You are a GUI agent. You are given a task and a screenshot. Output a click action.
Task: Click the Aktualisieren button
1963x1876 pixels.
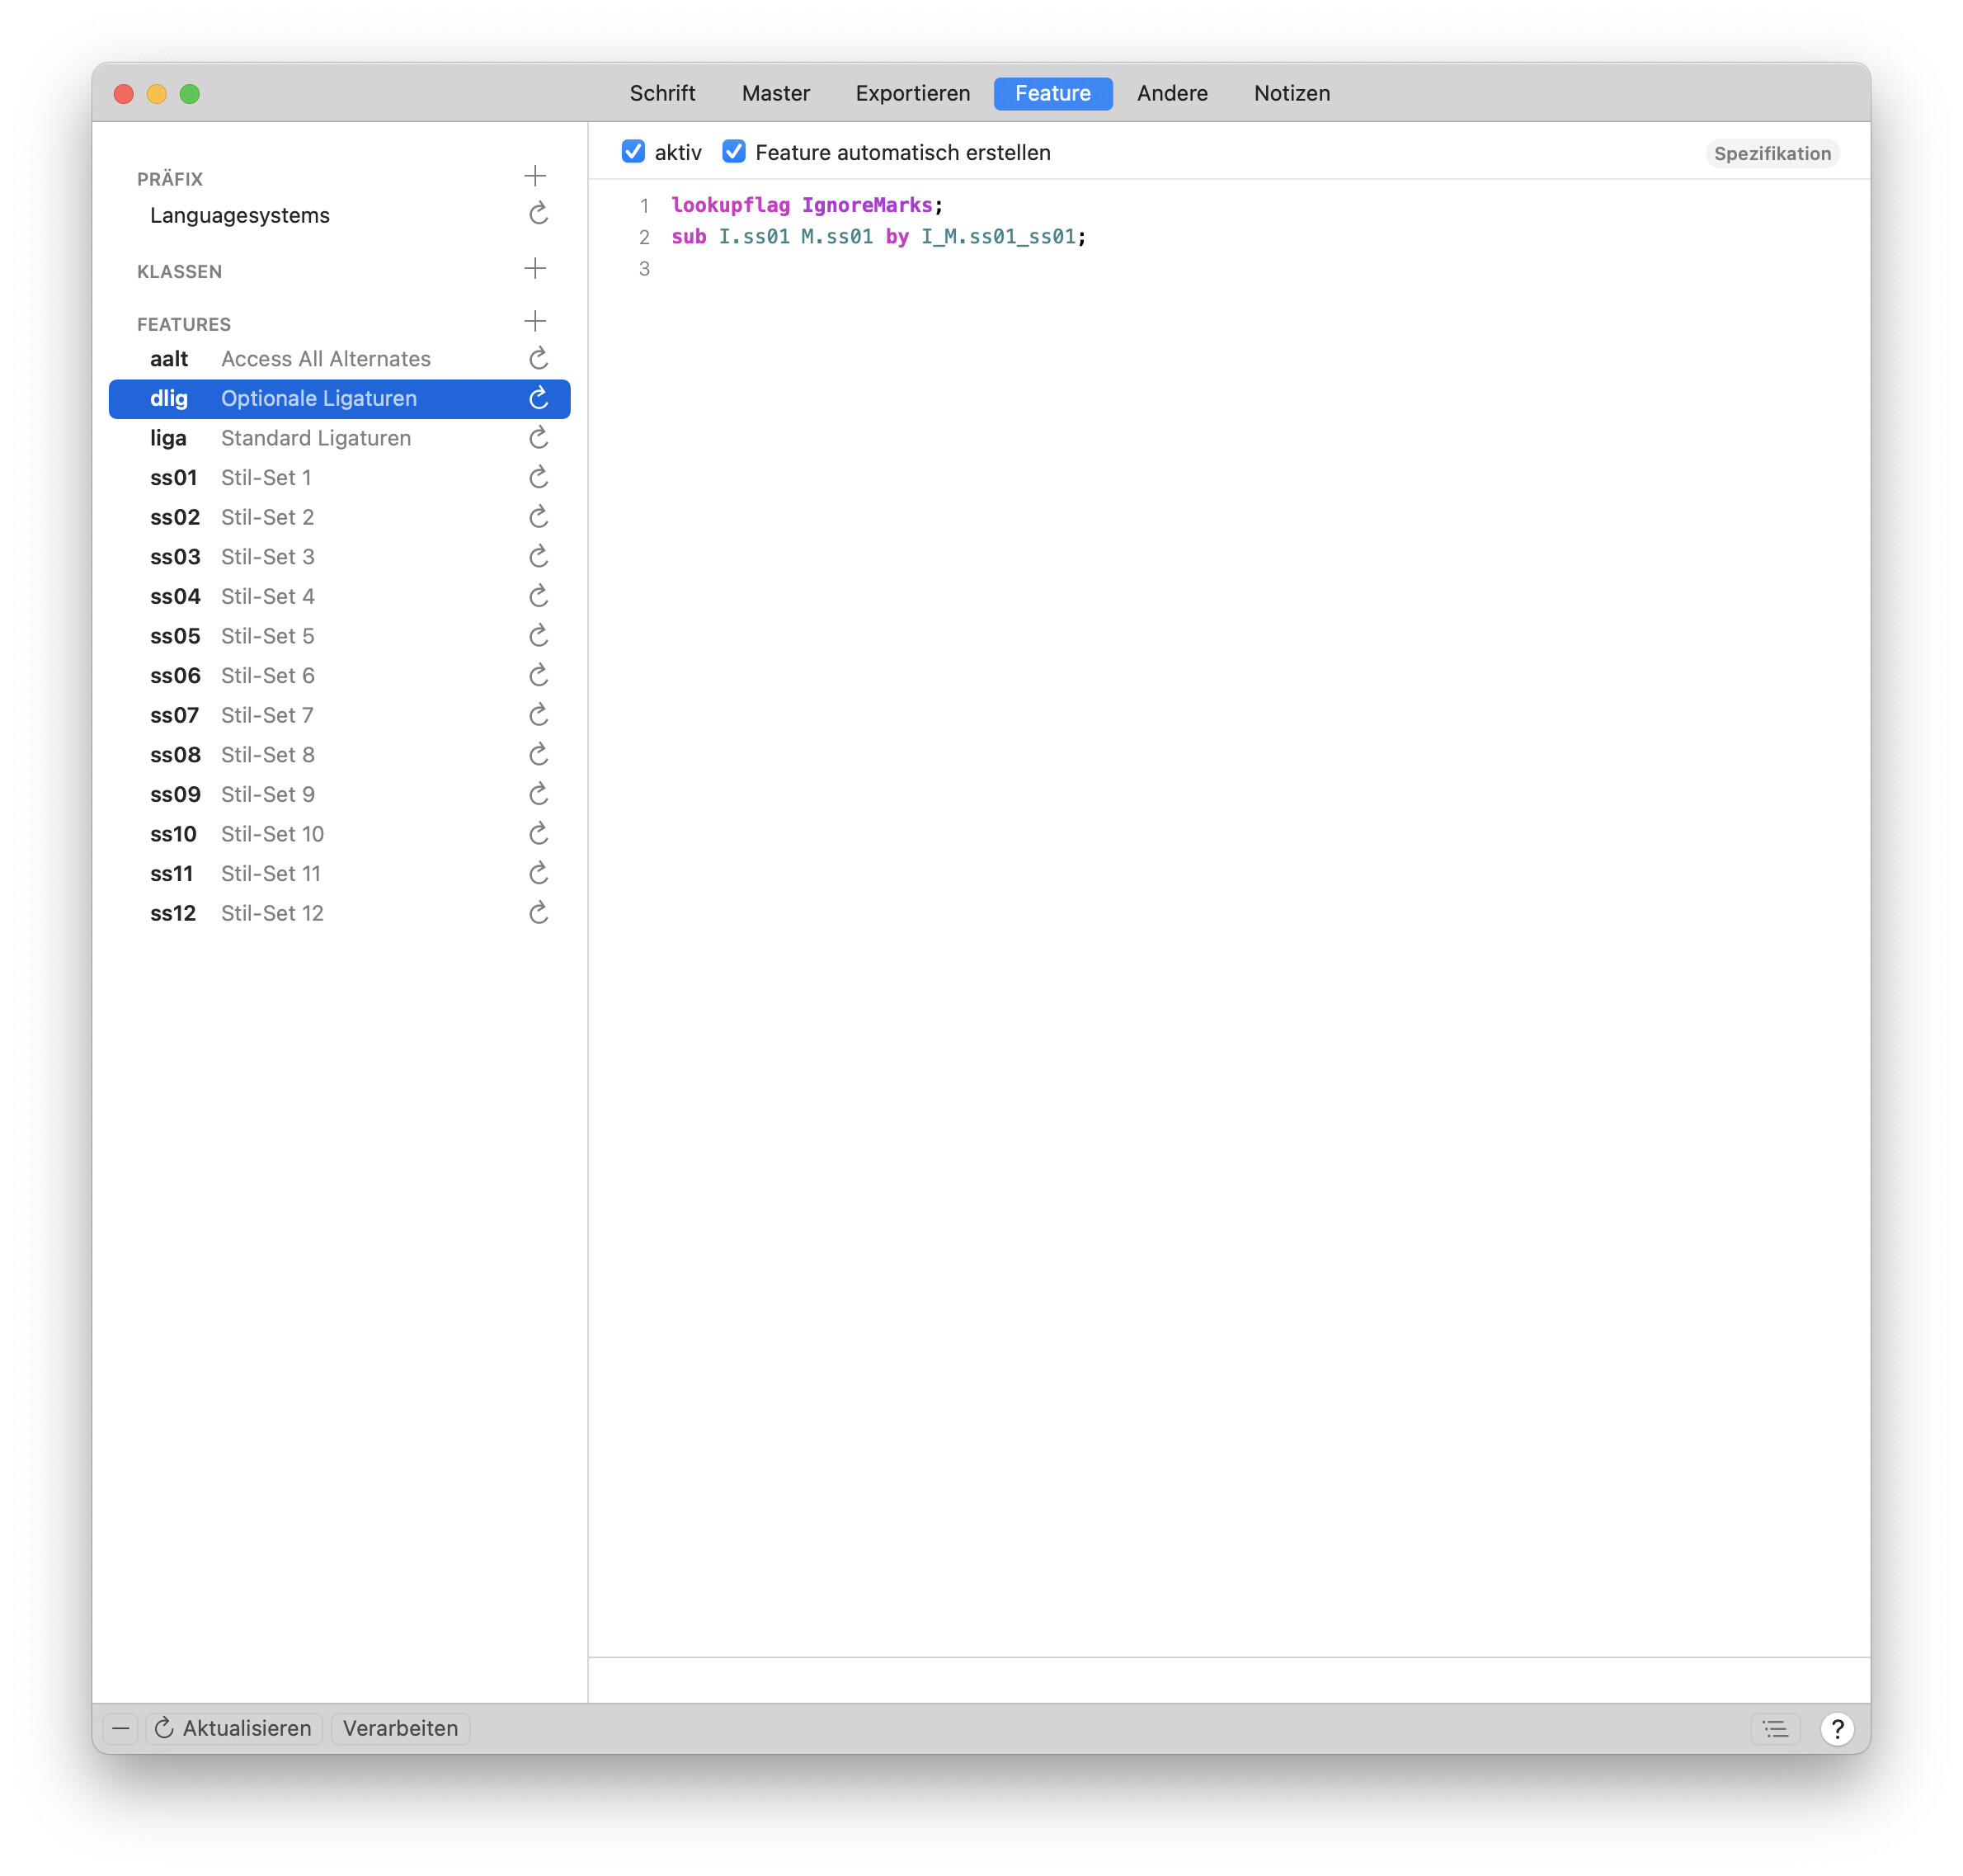(x=234, y=1728)
